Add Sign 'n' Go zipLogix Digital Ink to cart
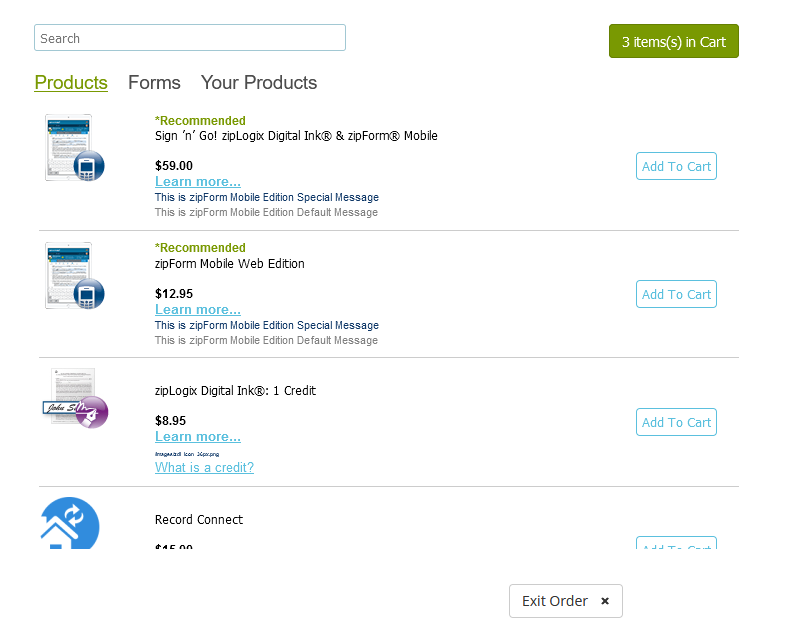Image resolution: width=803 pixels, height=636 pixels. click(676, 166)
